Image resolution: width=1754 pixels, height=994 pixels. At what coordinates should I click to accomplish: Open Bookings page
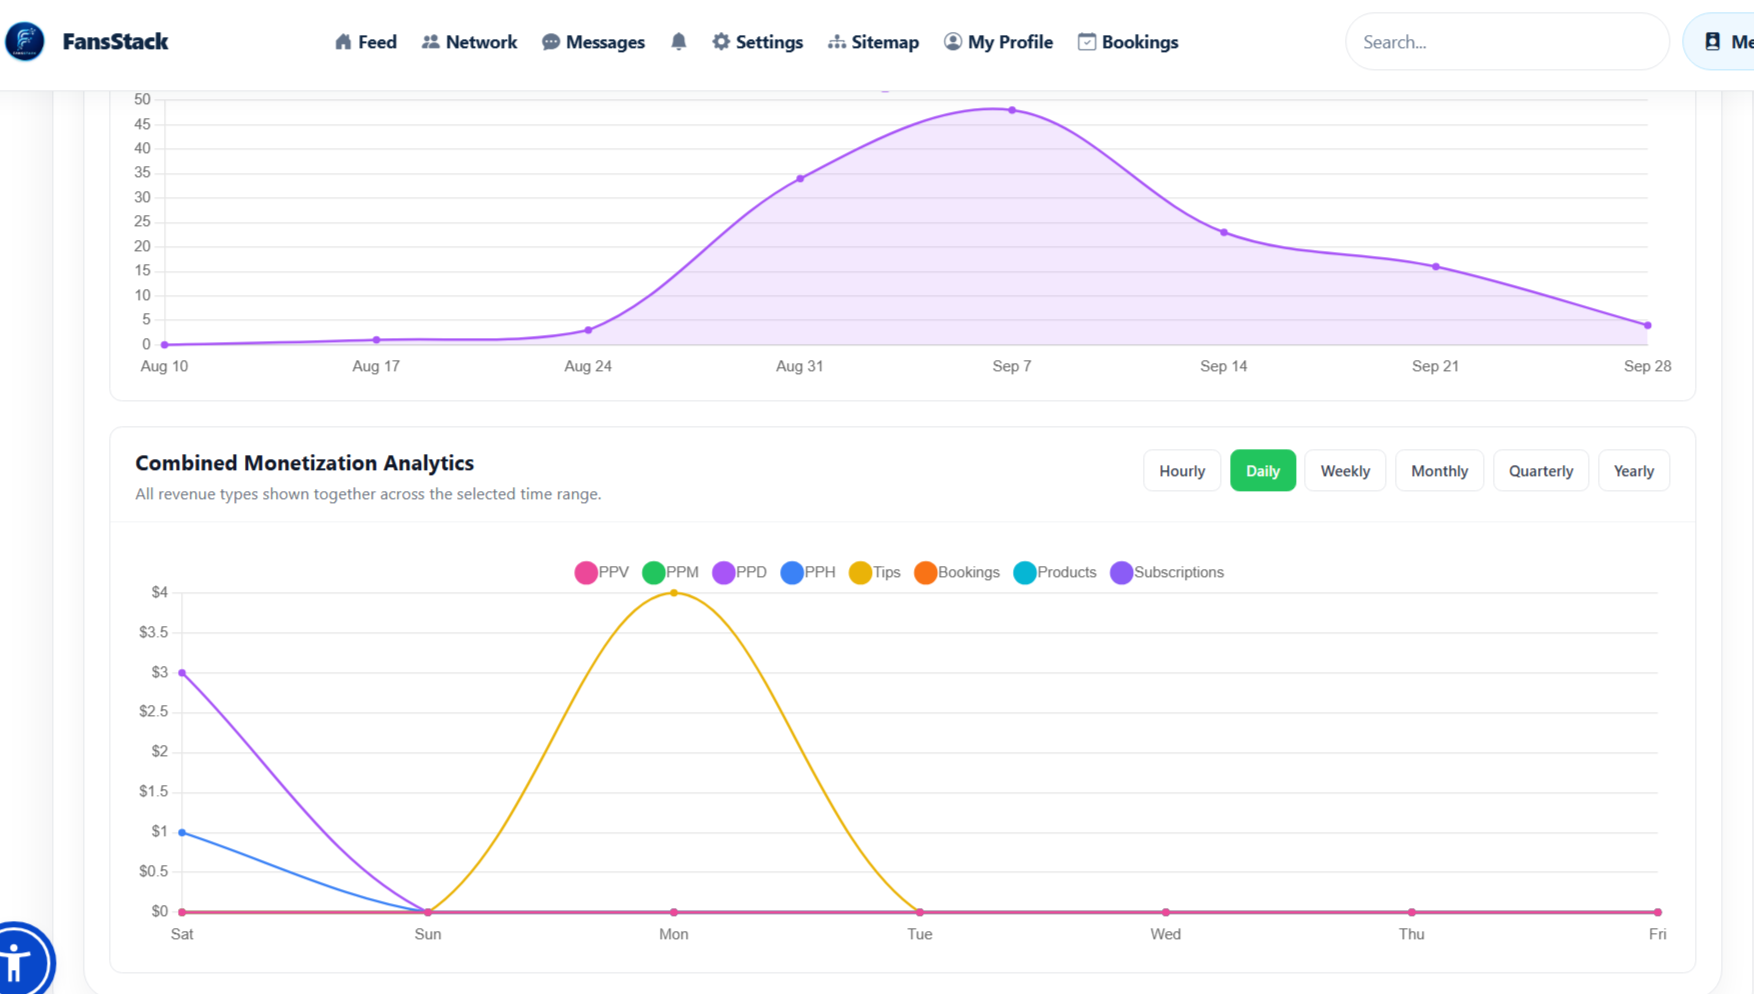coord(1128,42)
